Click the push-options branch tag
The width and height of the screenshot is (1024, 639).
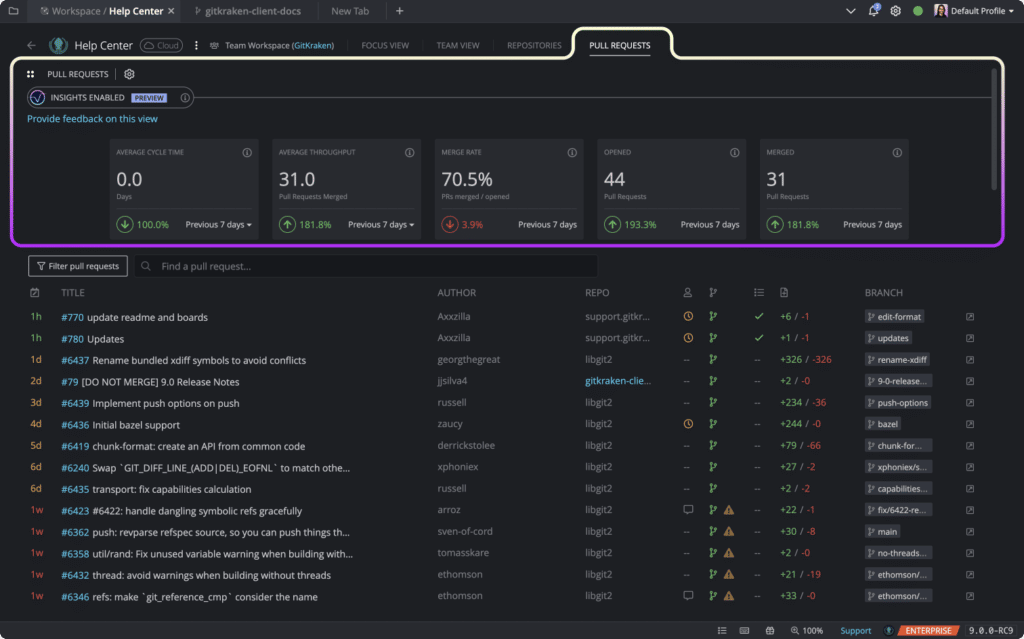(898, 402)
